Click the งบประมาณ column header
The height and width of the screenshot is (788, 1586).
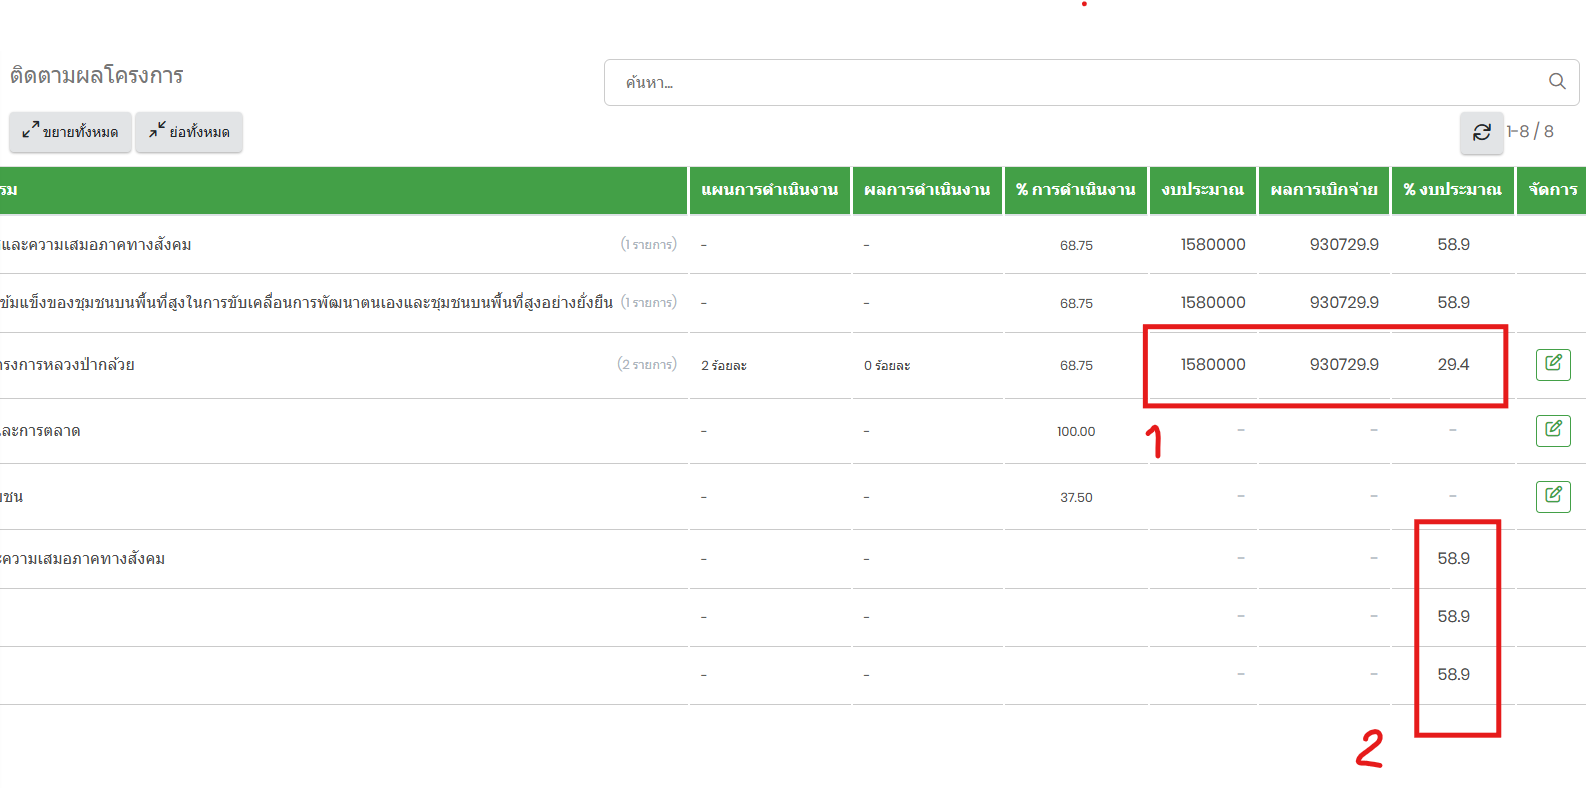[x=1202, y=190]
